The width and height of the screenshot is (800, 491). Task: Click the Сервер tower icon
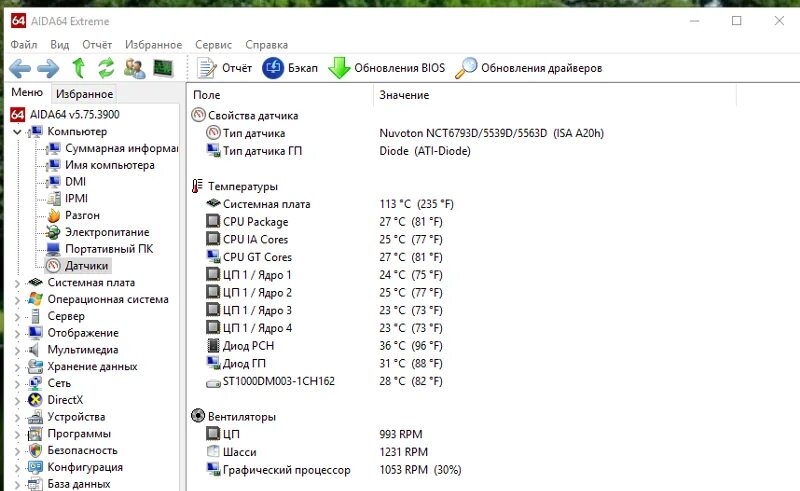(35, 316)
